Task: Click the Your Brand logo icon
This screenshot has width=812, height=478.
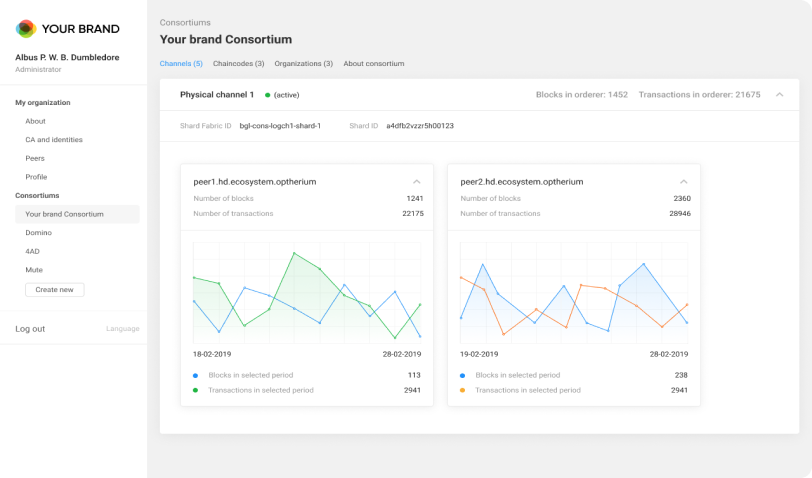Action: [x=26, y=29]
